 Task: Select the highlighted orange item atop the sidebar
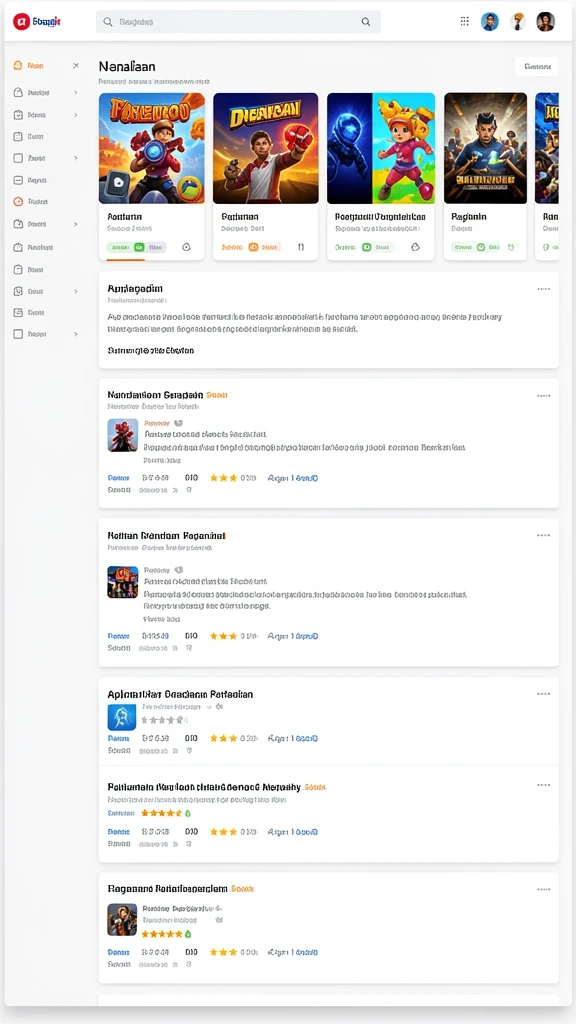(x=29, y=66)
